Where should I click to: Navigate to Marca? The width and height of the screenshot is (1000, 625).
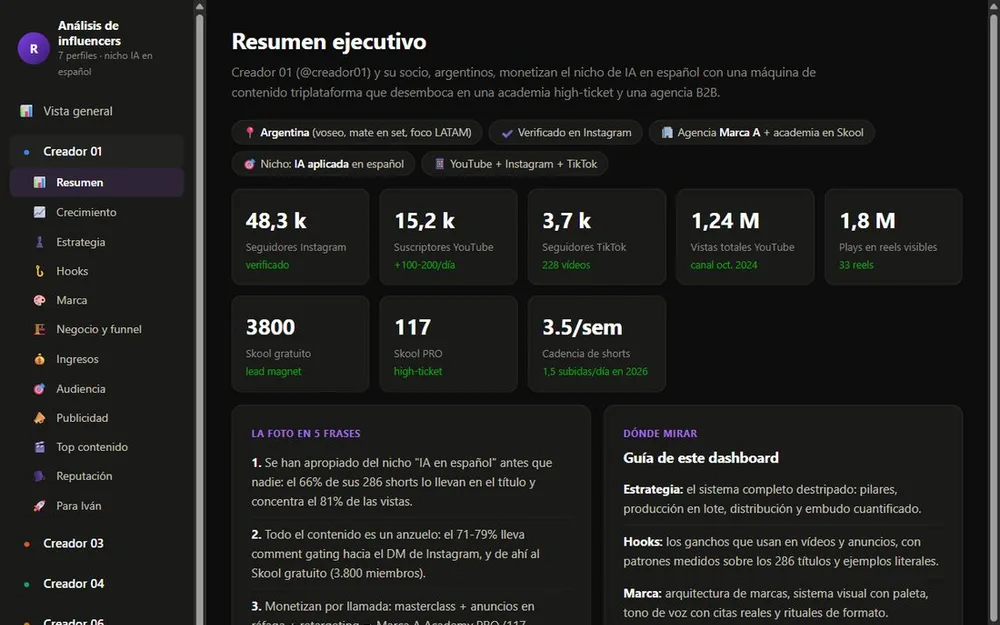pos(97,300)
